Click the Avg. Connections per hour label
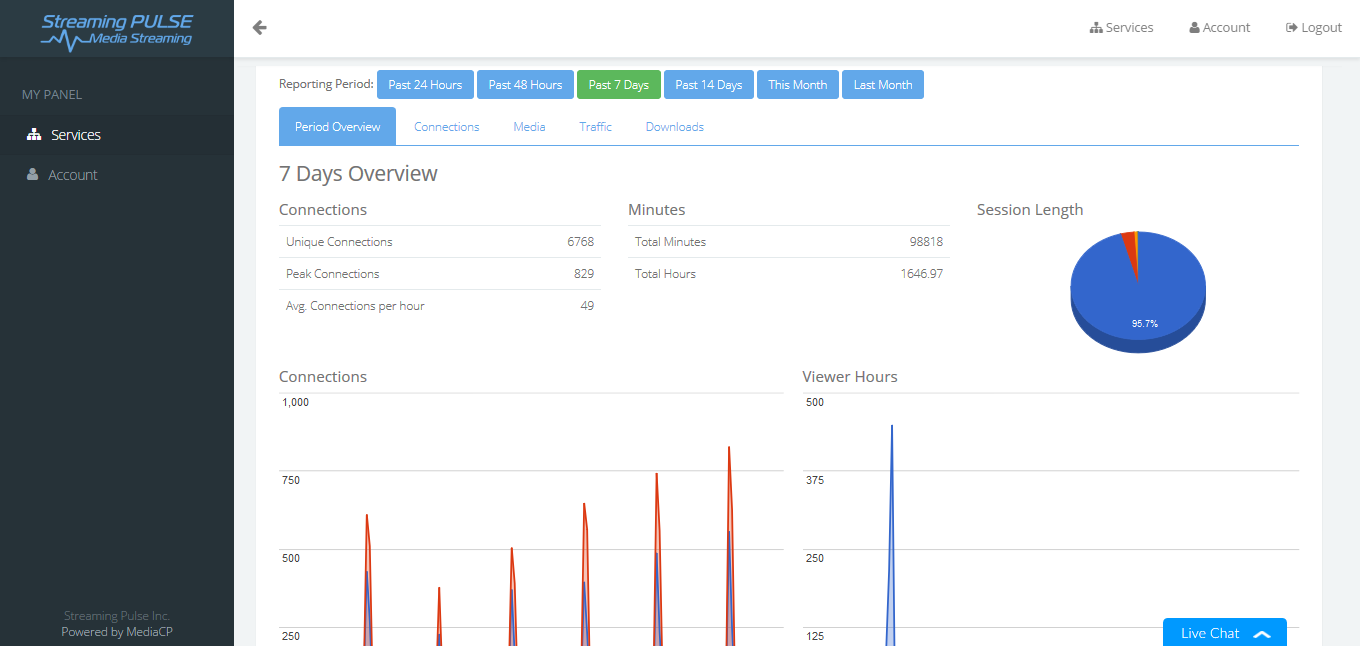The image size is (1360, 646). (355, 306)
